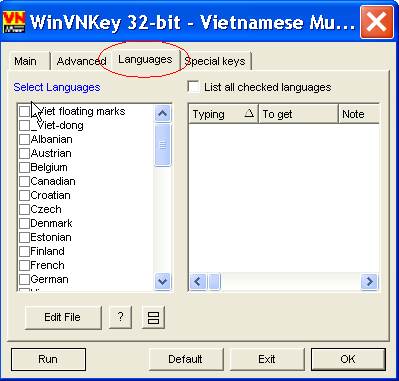Screen dimensions: 399x381
Task: Click the typing table left scroll arrow
Action: click(198, 282)
